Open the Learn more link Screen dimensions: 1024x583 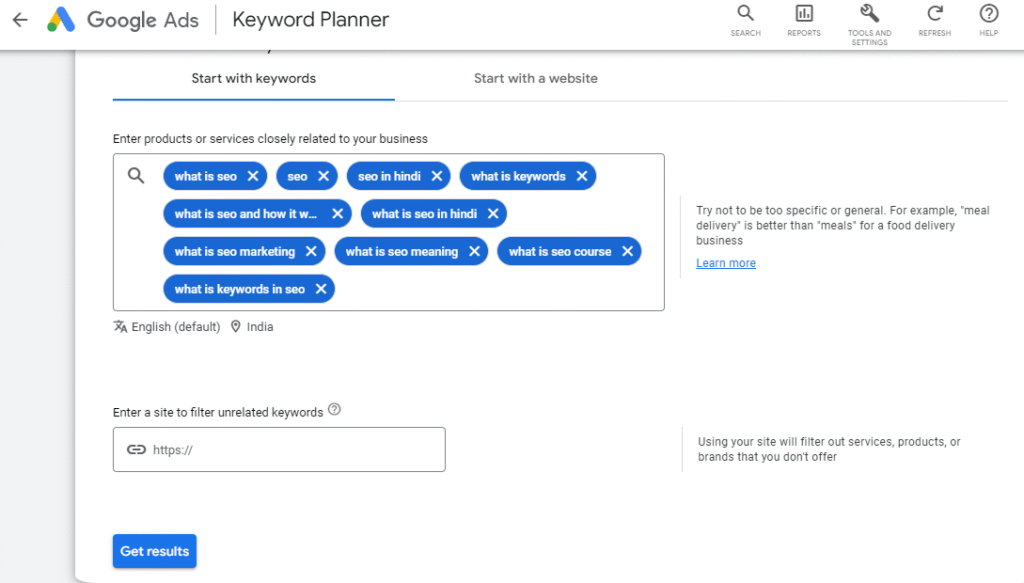[726, 263]
